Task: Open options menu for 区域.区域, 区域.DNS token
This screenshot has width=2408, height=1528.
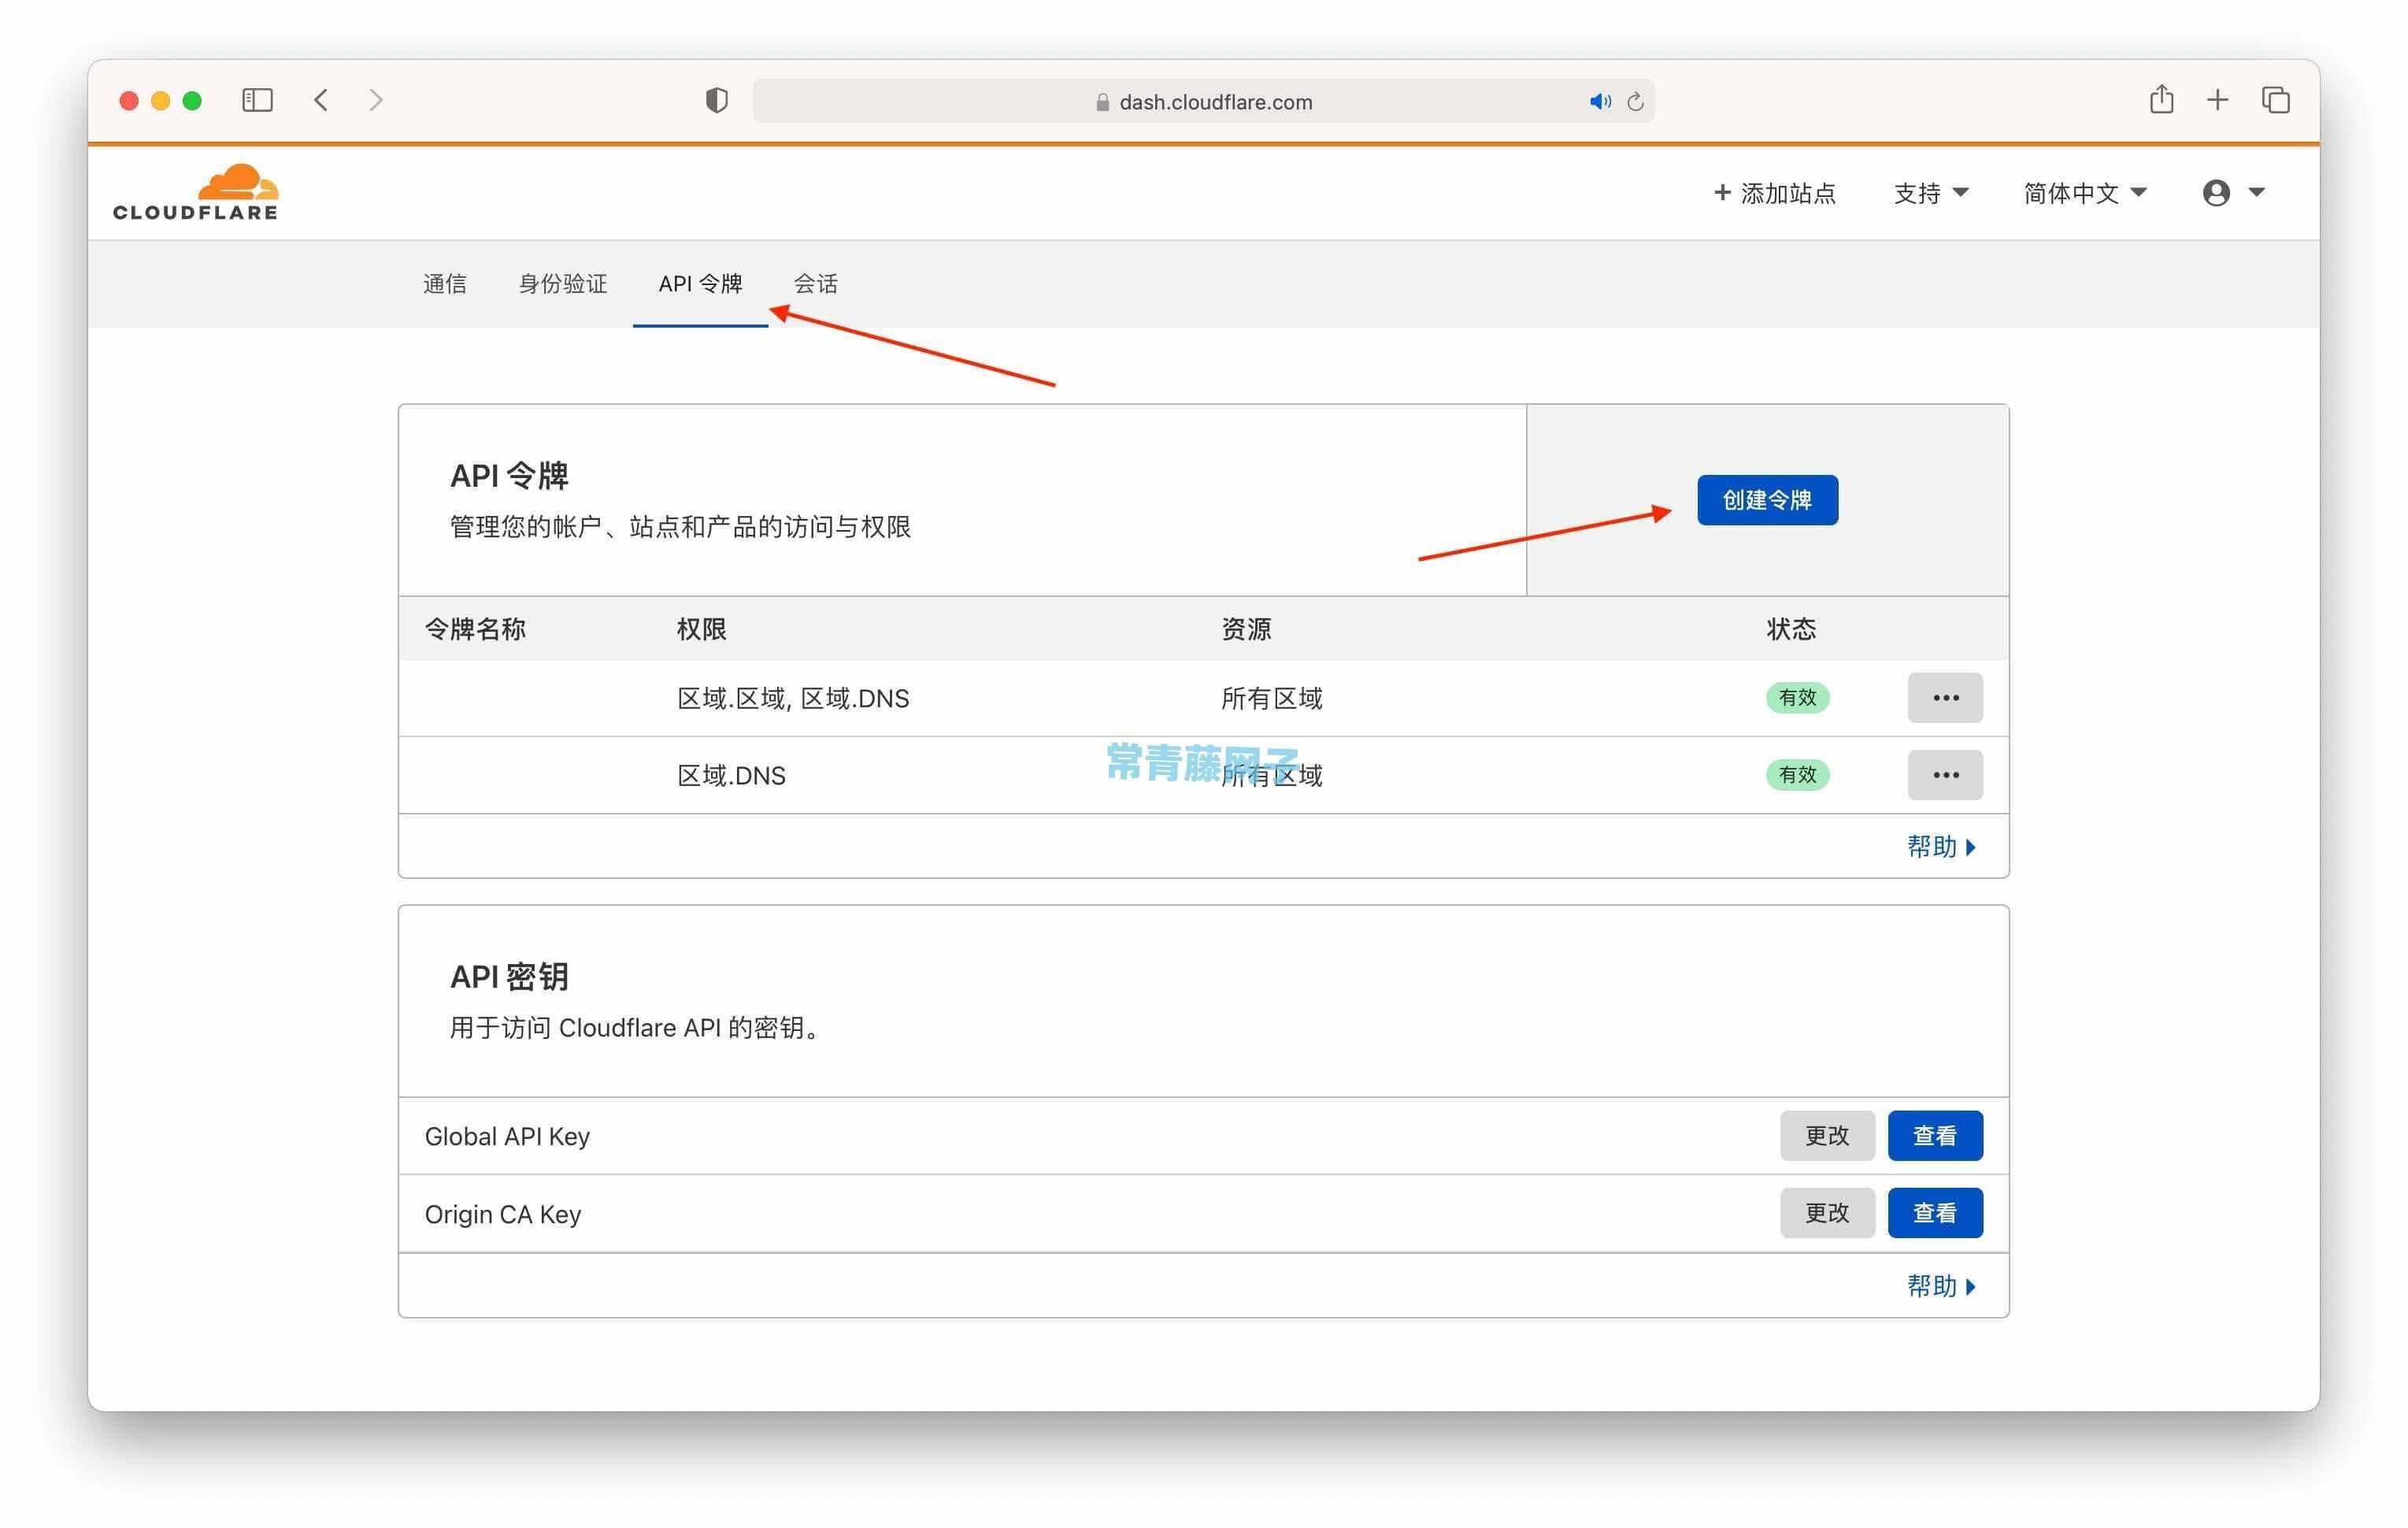Action: click(x=1945, y=698)
